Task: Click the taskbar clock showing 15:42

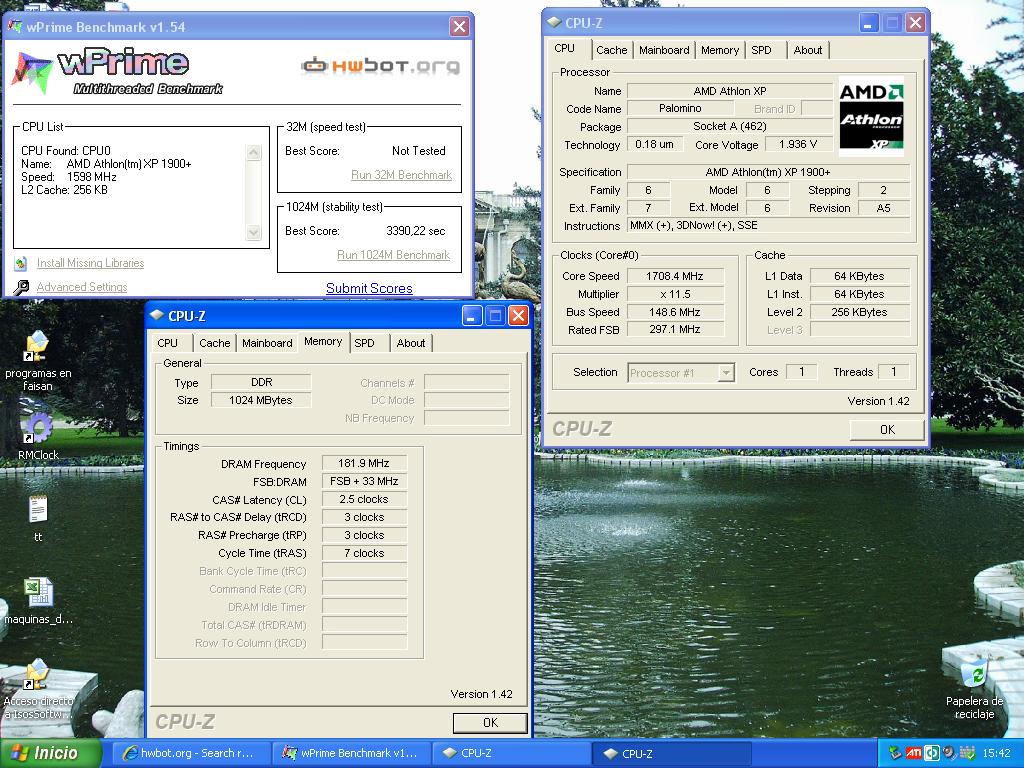Action: point(996,753)
